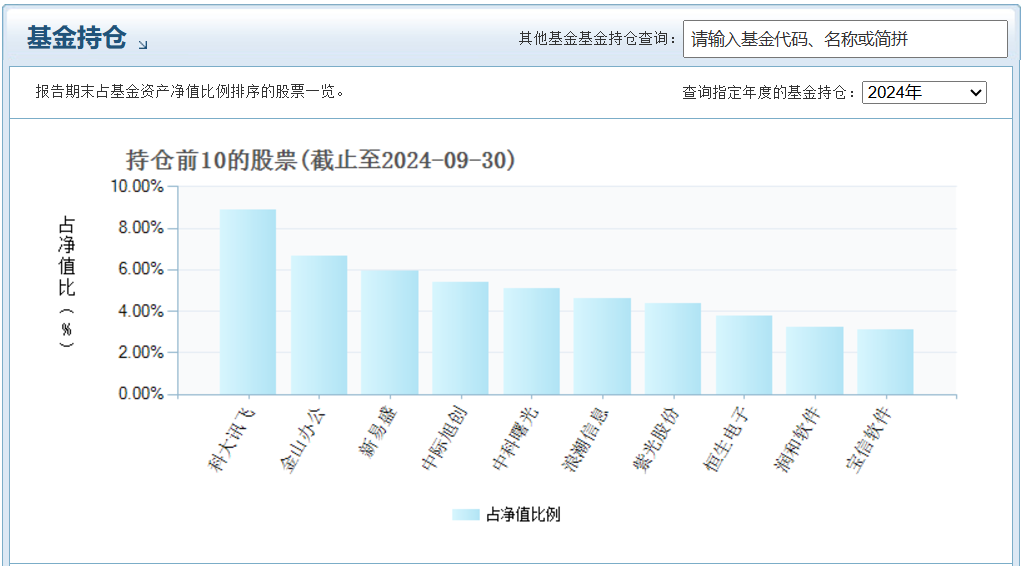1021x566 pixels.
Task: Click the 2.00% y-axis value
Action: (141, 352)
